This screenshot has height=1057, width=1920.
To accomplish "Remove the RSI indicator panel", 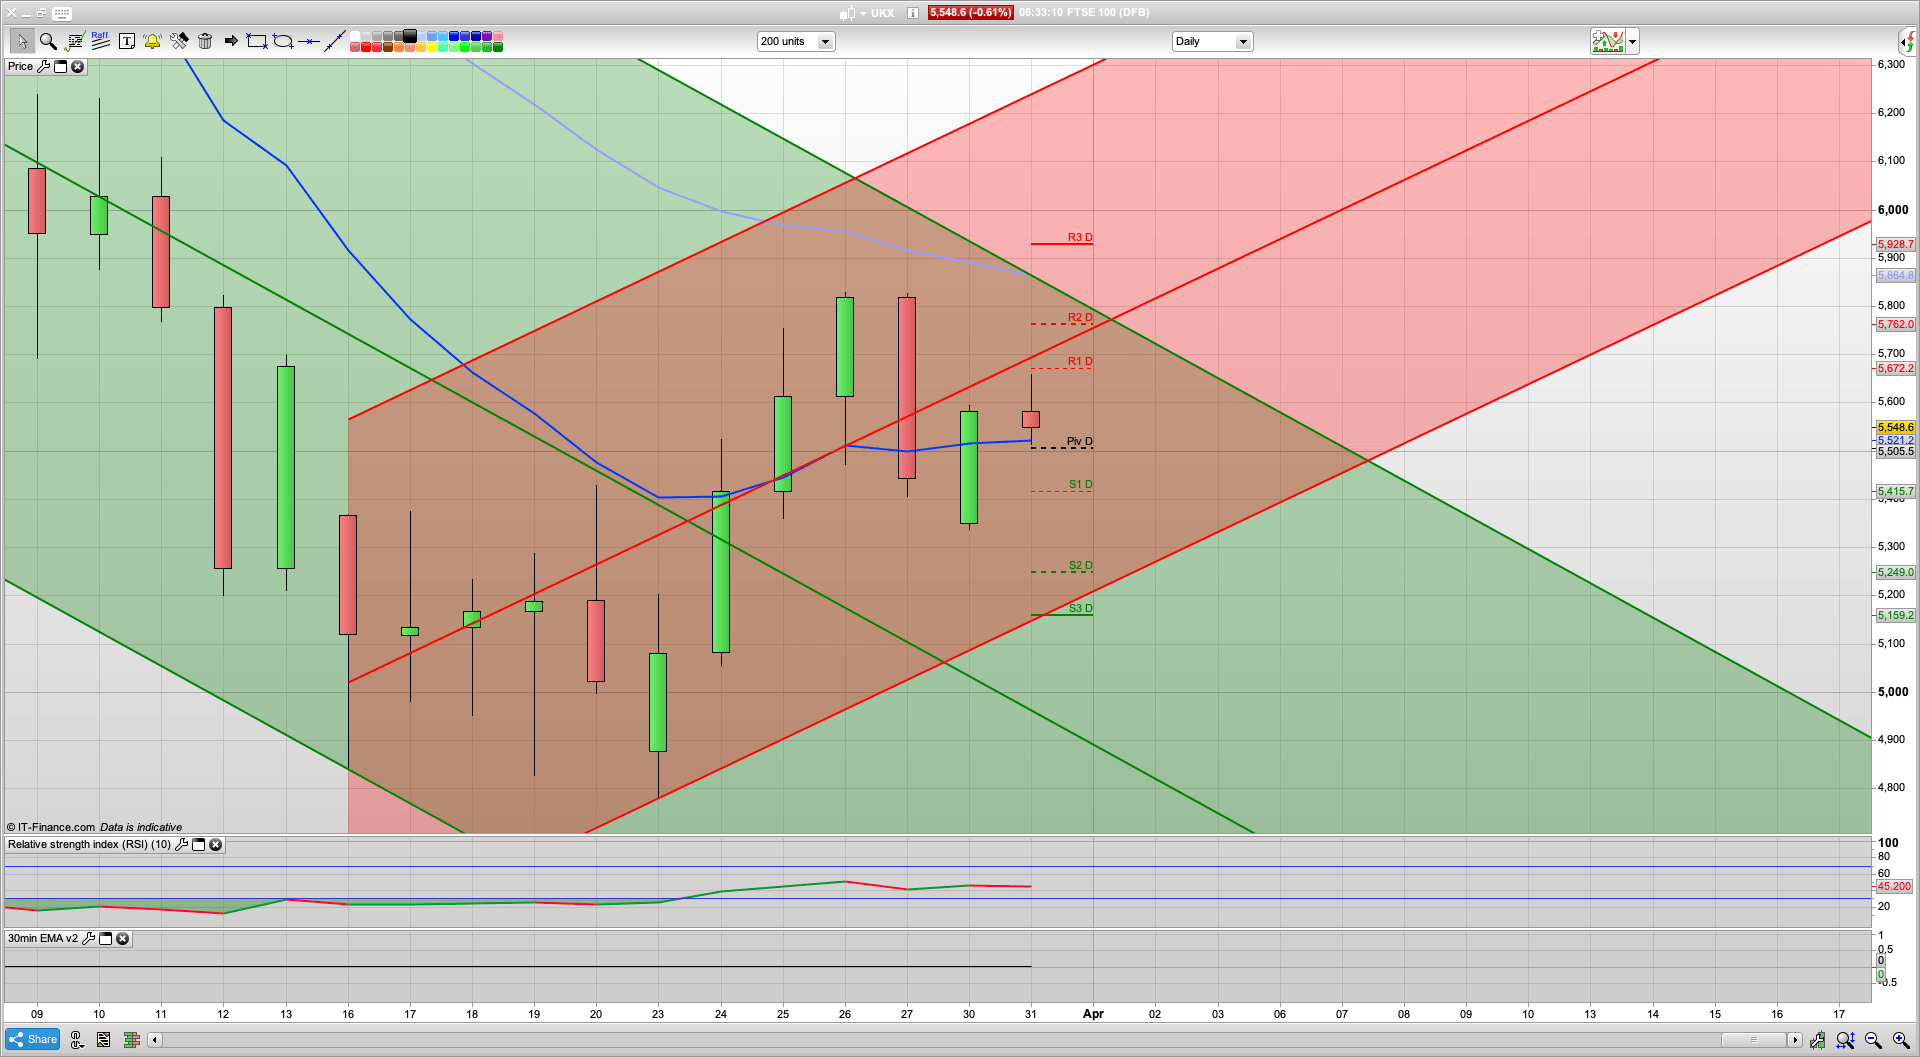I will pyautogui.click(x=215, y=845).
